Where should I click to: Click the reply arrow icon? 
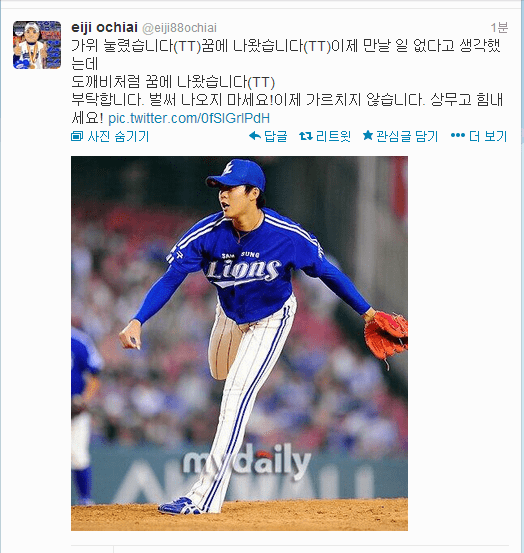[255, 136]
